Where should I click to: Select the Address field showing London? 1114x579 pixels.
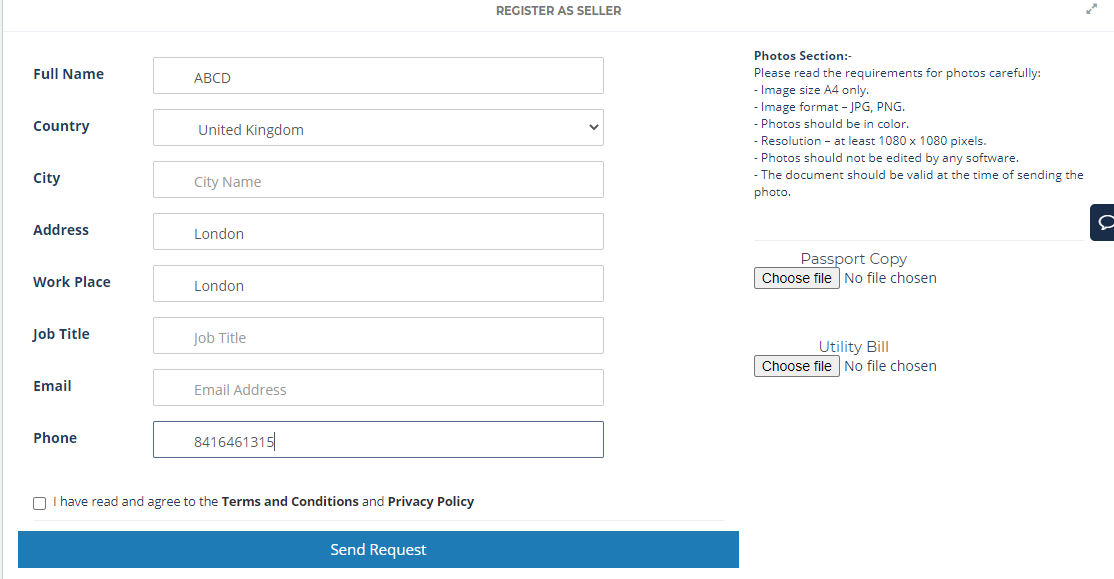click(378, 232)
